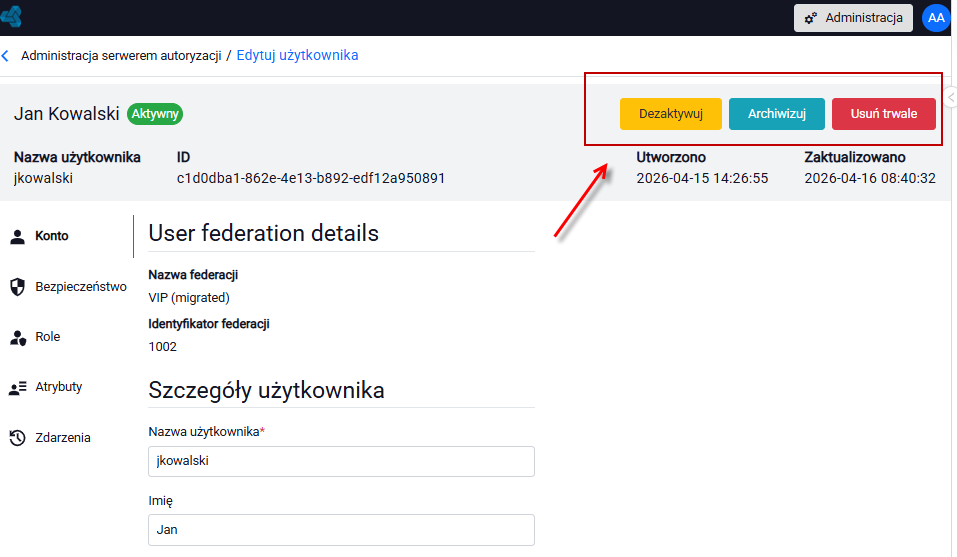The image size is (957, 557).
Task: Click the jkowalski username value in header
Action: click(43, 178)
